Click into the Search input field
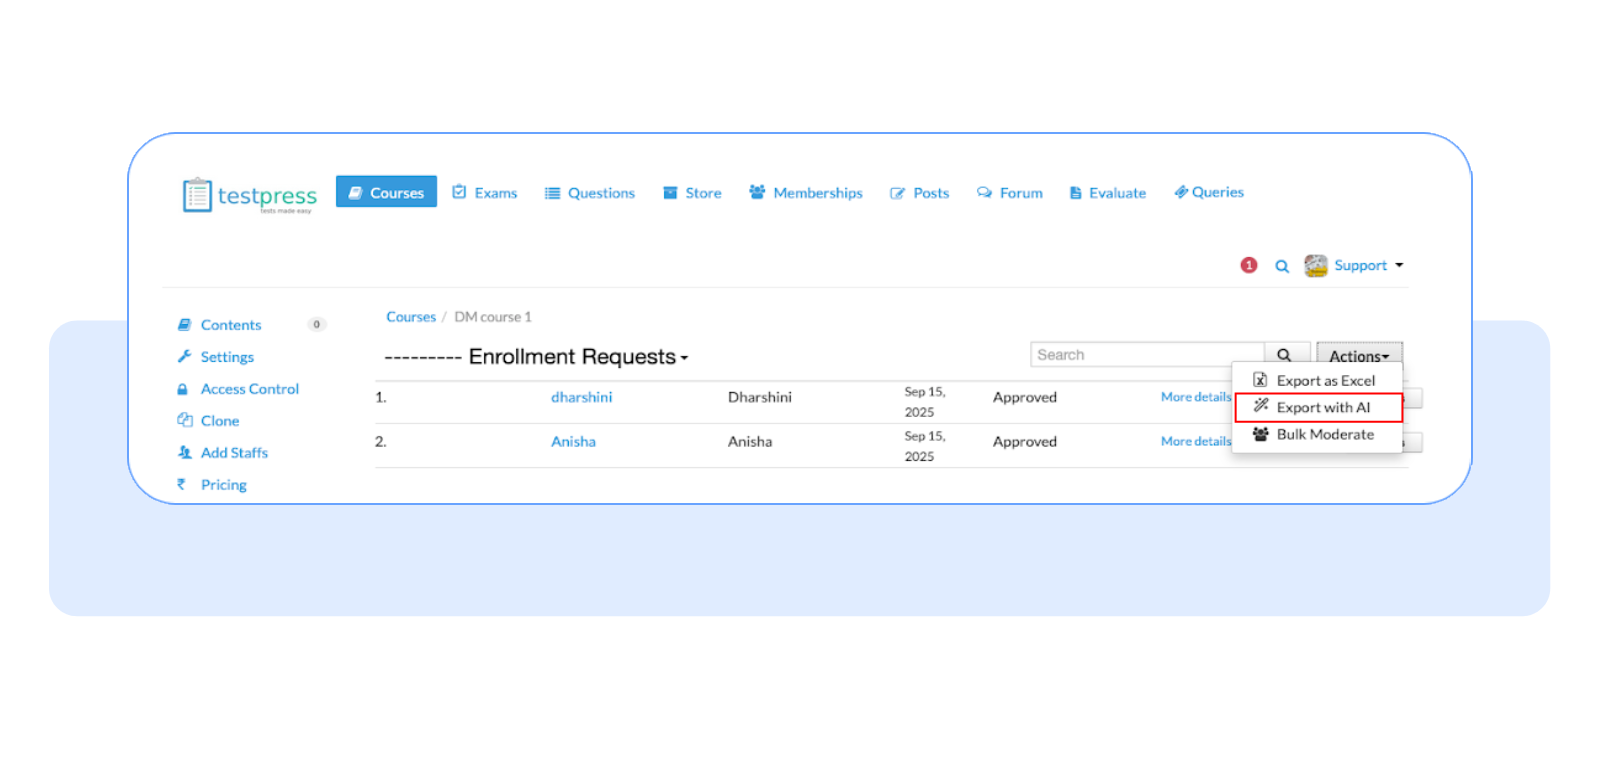 pos(1147,355)
